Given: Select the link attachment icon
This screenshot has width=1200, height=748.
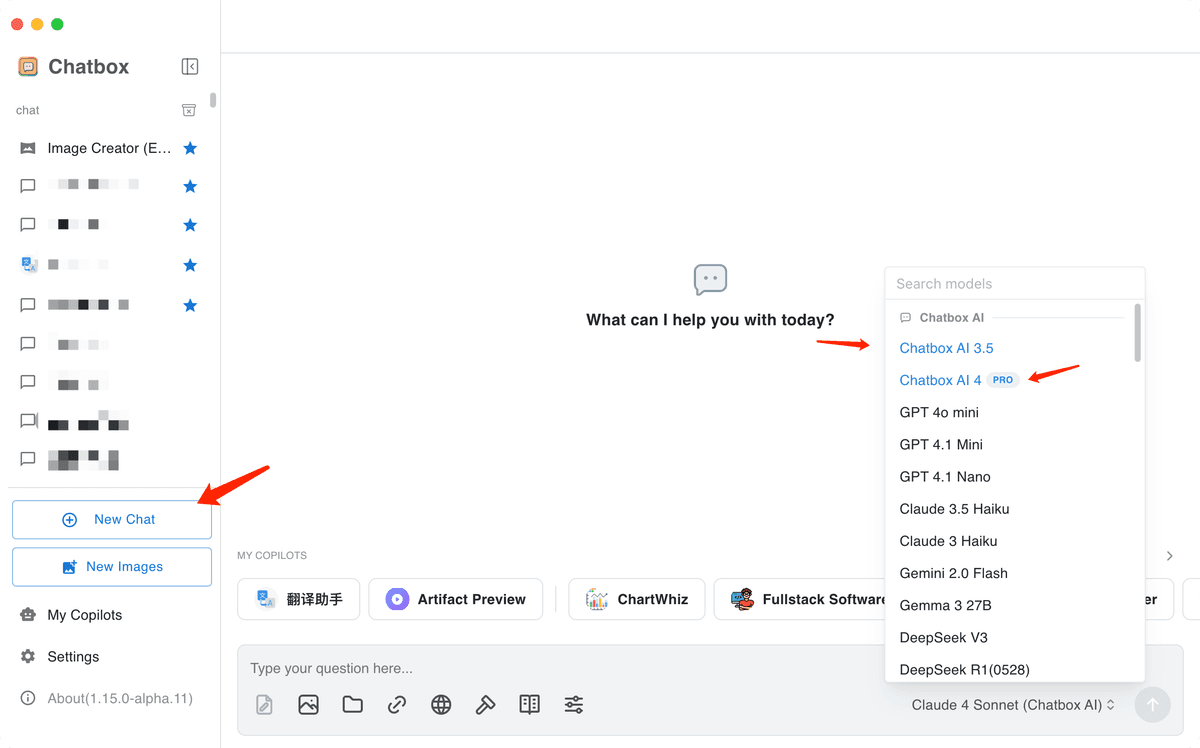Looking at the screenshot, I should pyautogui.click(x=396, y=704).
